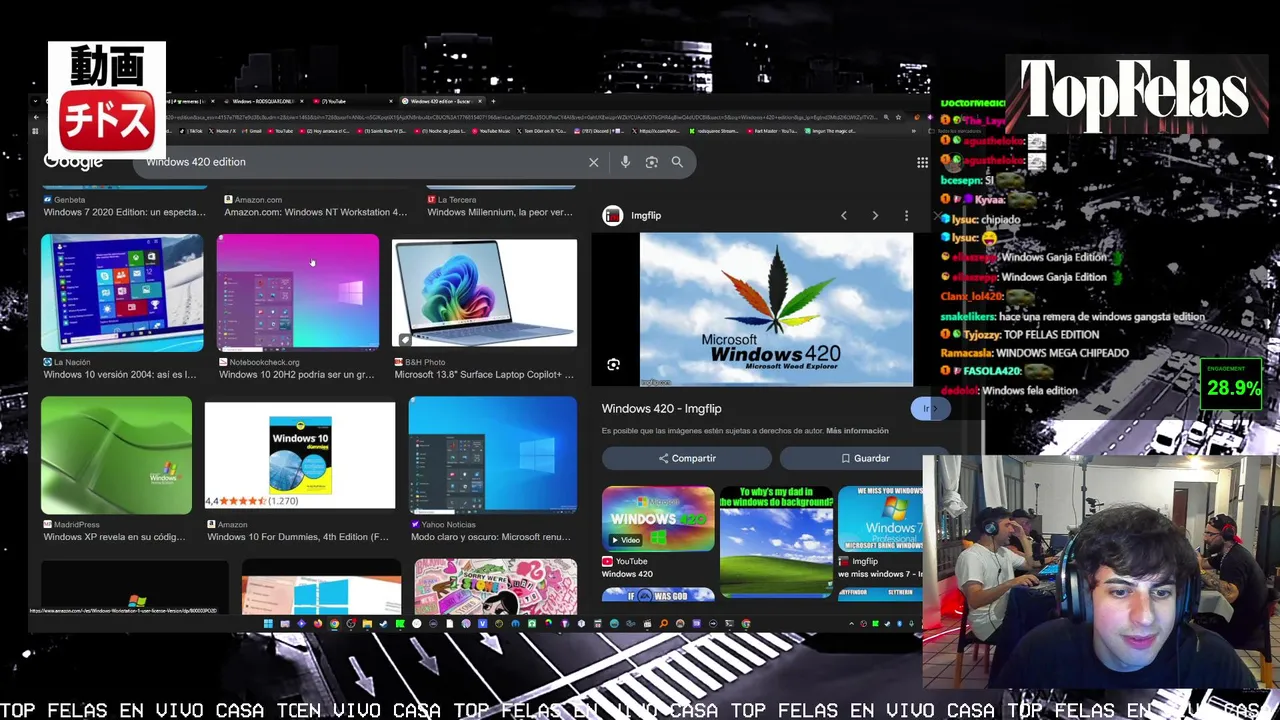This screenshot has height=720, width=1280.
Task: Switch to the Windows RODSQUARE tab
Action: [265, 101]
